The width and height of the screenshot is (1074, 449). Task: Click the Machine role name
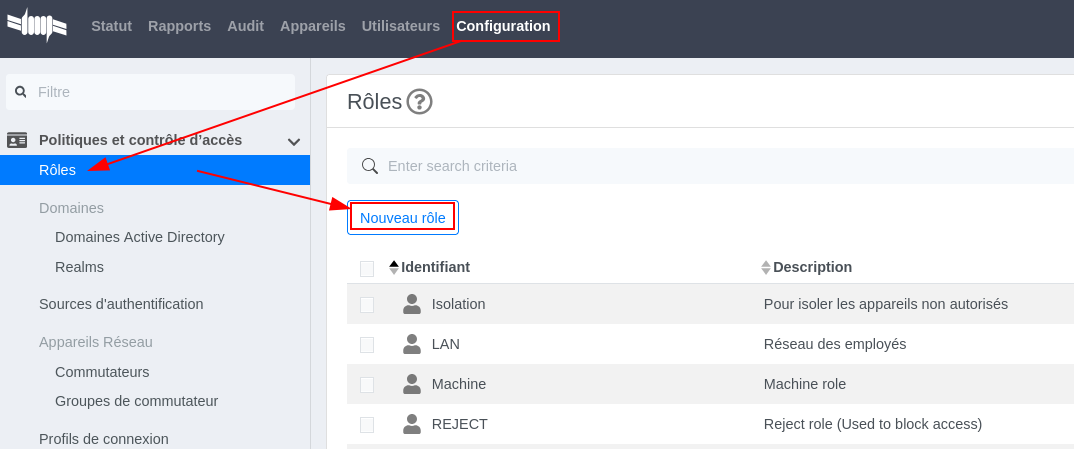click(x=459, y=384)
